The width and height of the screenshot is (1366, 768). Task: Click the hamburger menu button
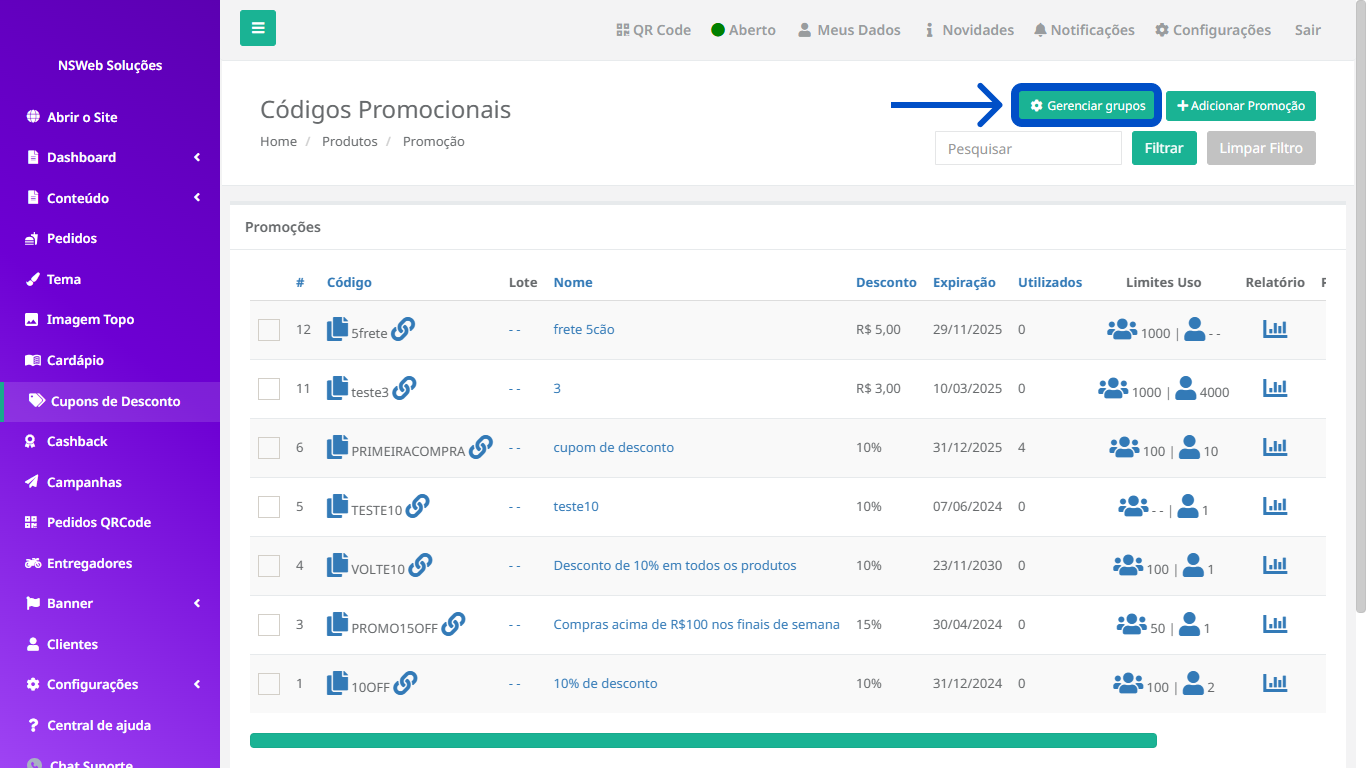(258, 28)
